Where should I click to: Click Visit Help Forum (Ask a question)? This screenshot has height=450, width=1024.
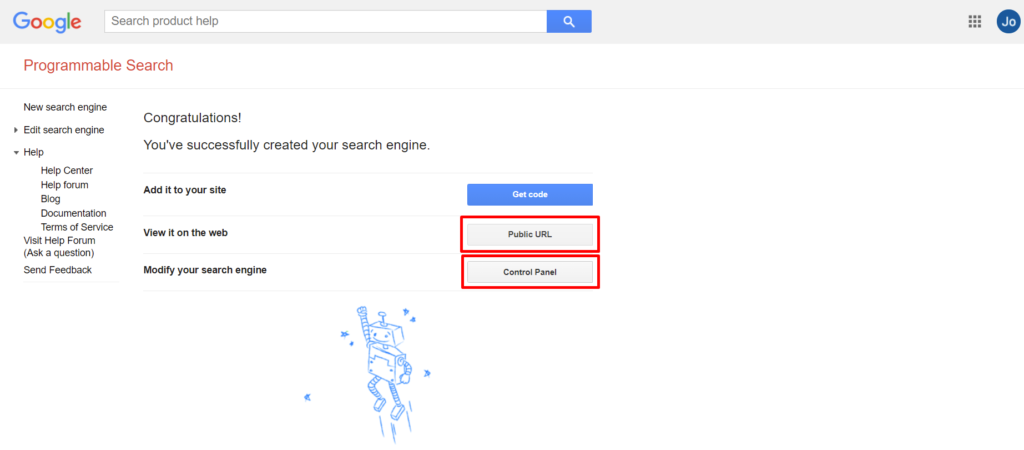59,246
